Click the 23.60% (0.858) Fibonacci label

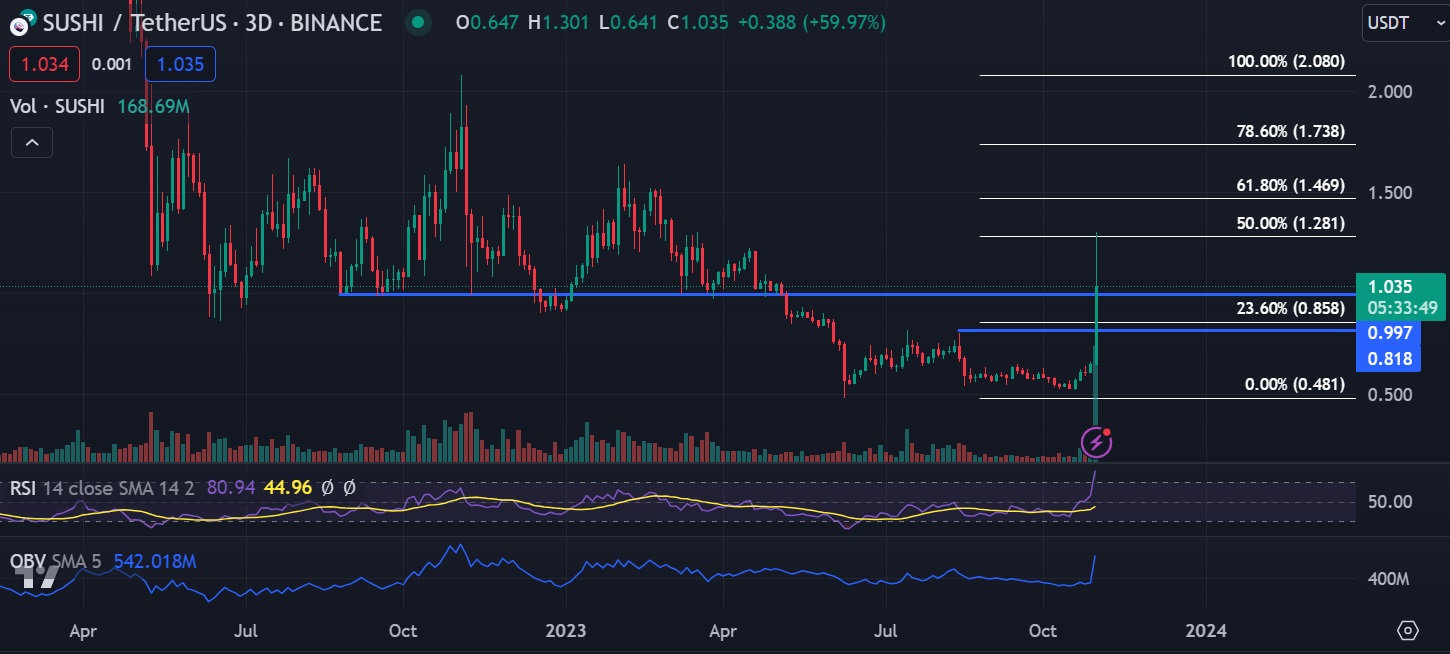coord(1290,309)
